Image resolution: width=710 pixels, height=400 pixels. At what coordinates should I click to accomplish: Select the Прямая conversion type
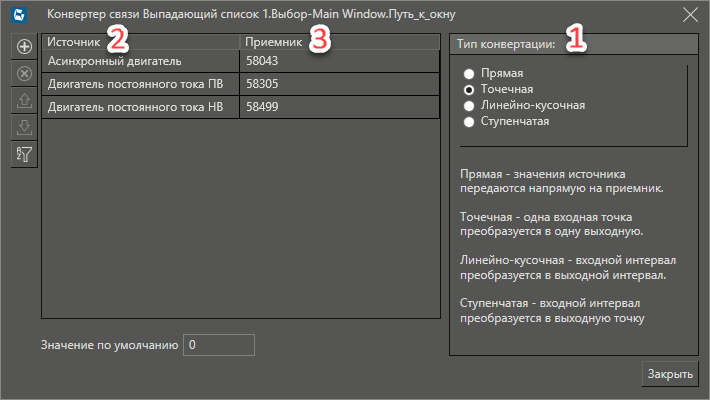(x=468, y=74)
